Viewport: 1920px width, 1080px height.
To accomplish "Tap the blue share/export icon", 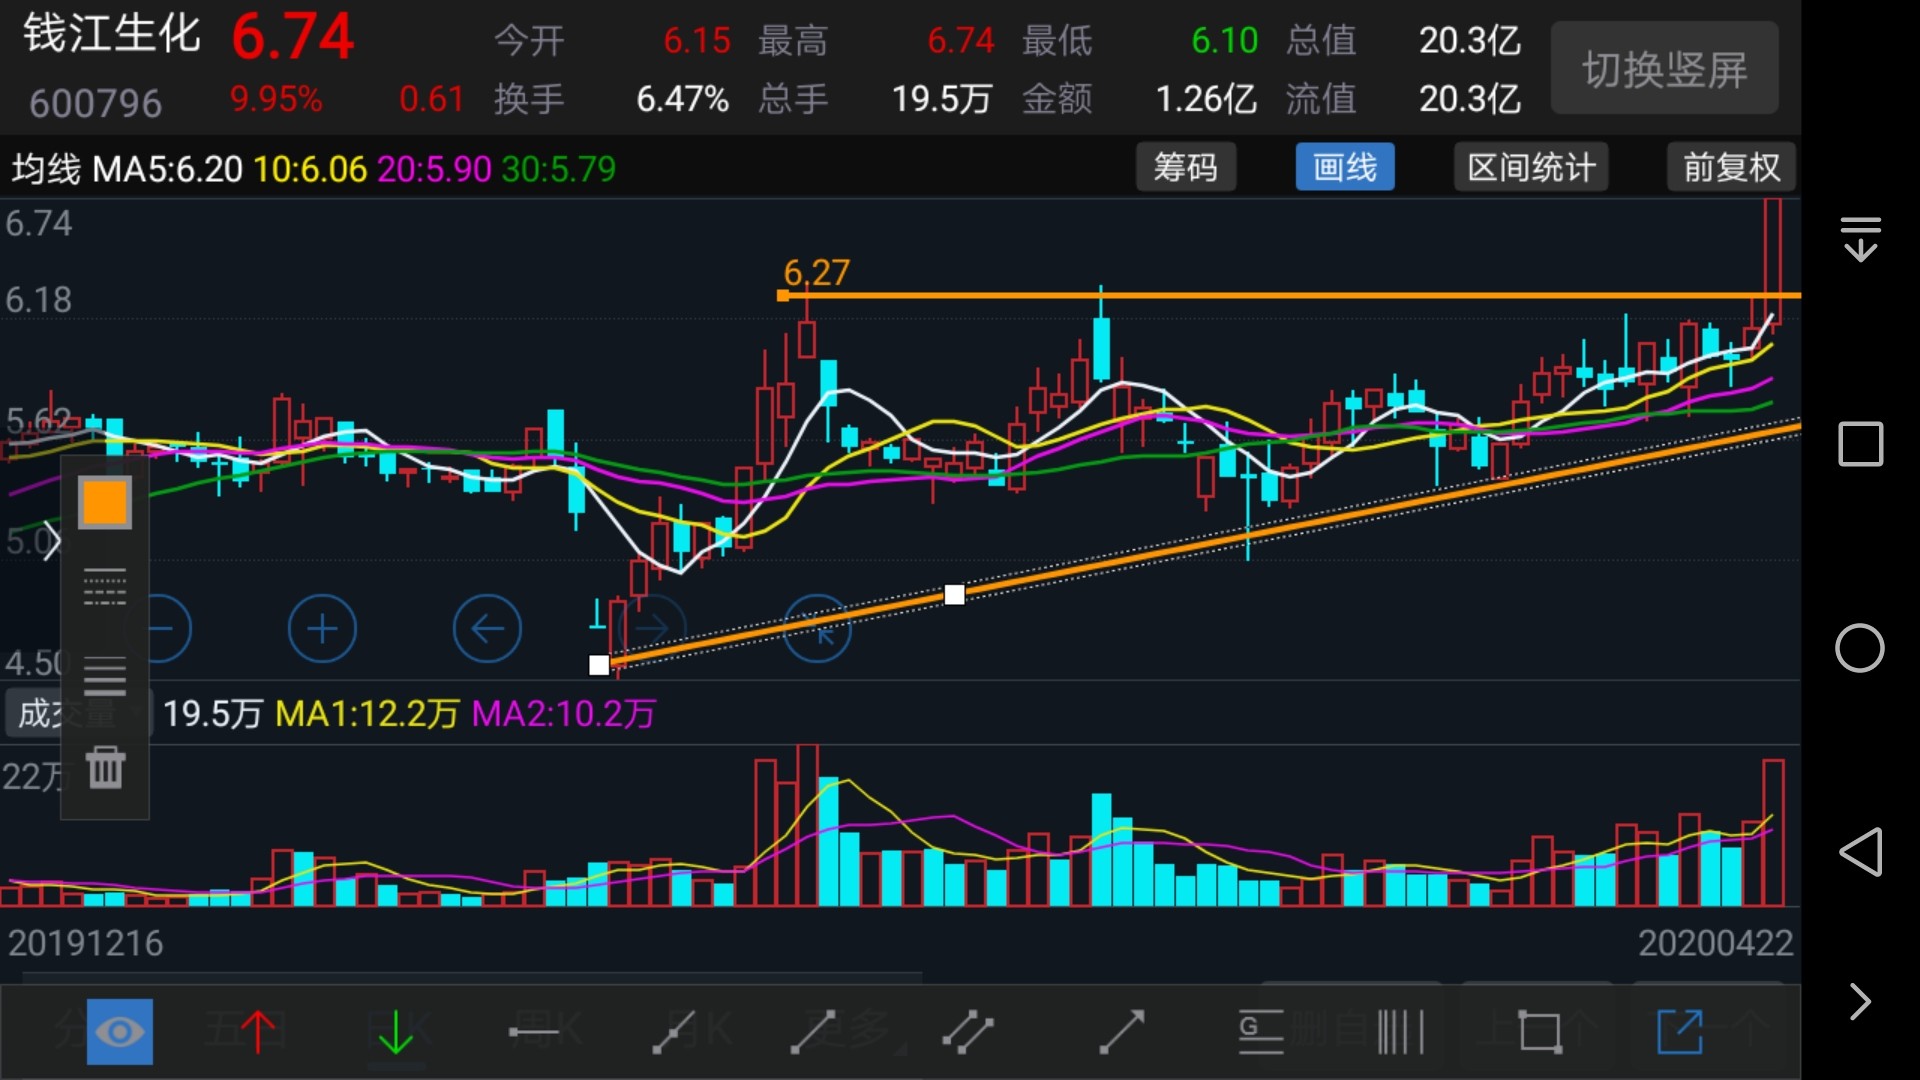I will (1680, 1031).
